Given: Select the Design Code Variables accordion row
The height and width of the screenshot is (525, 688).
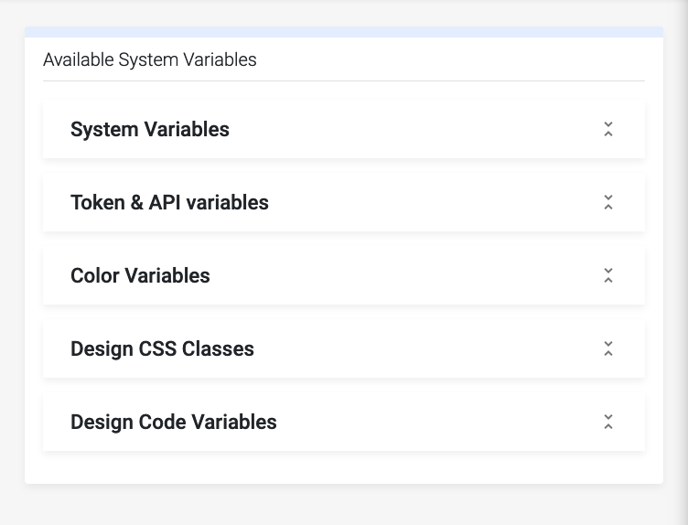Looking at the screenshot, I should 344,422.
